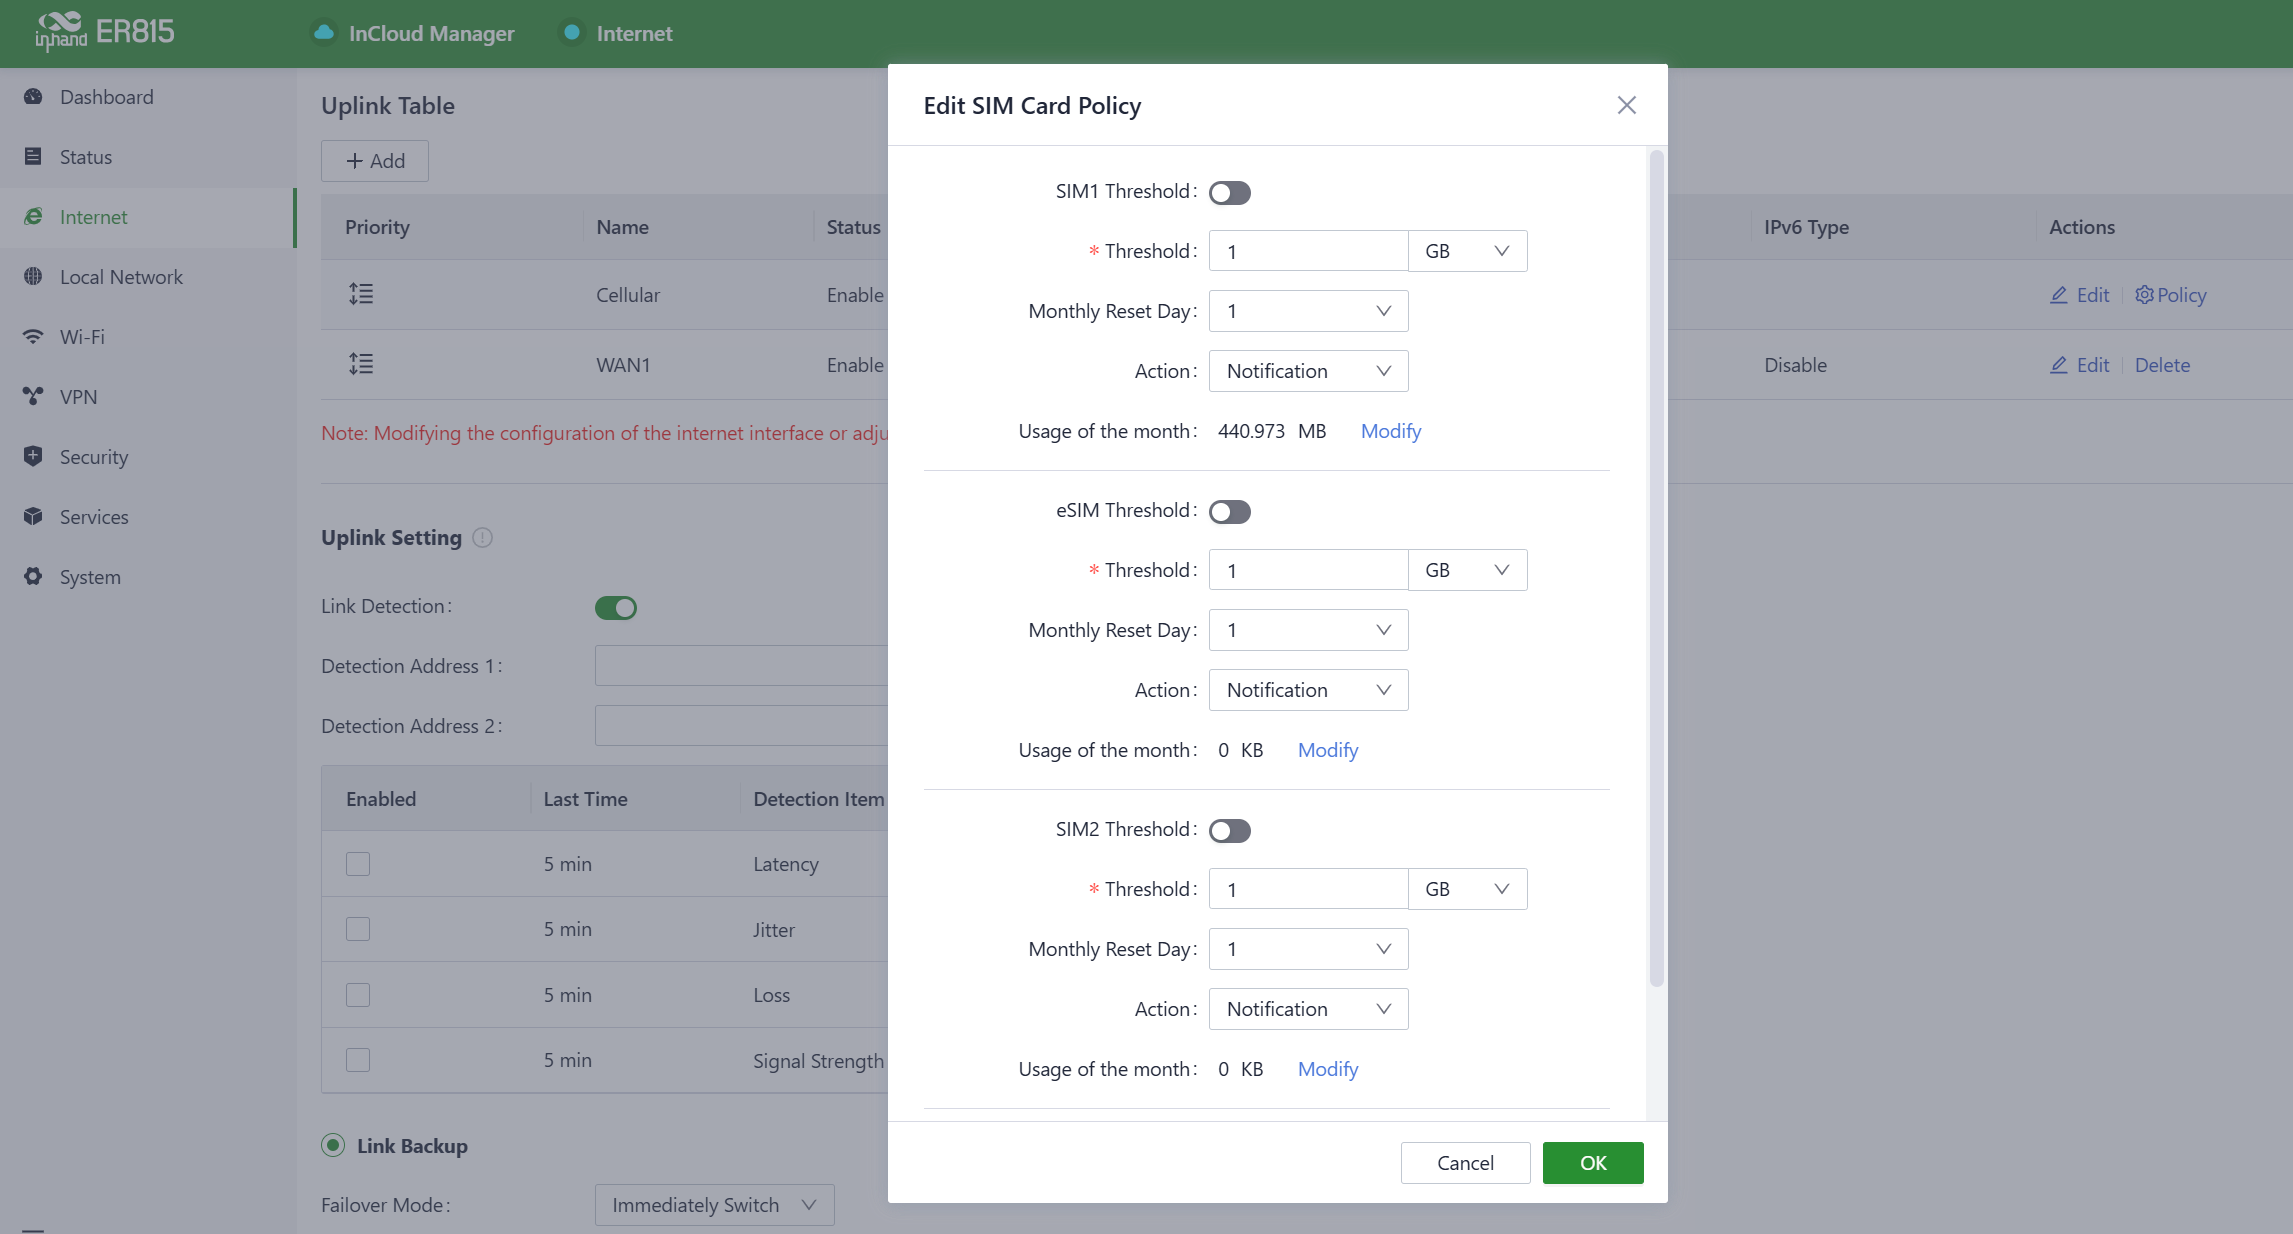
Task: Go to Services in sidebar
Action: [x=94, y=517]
